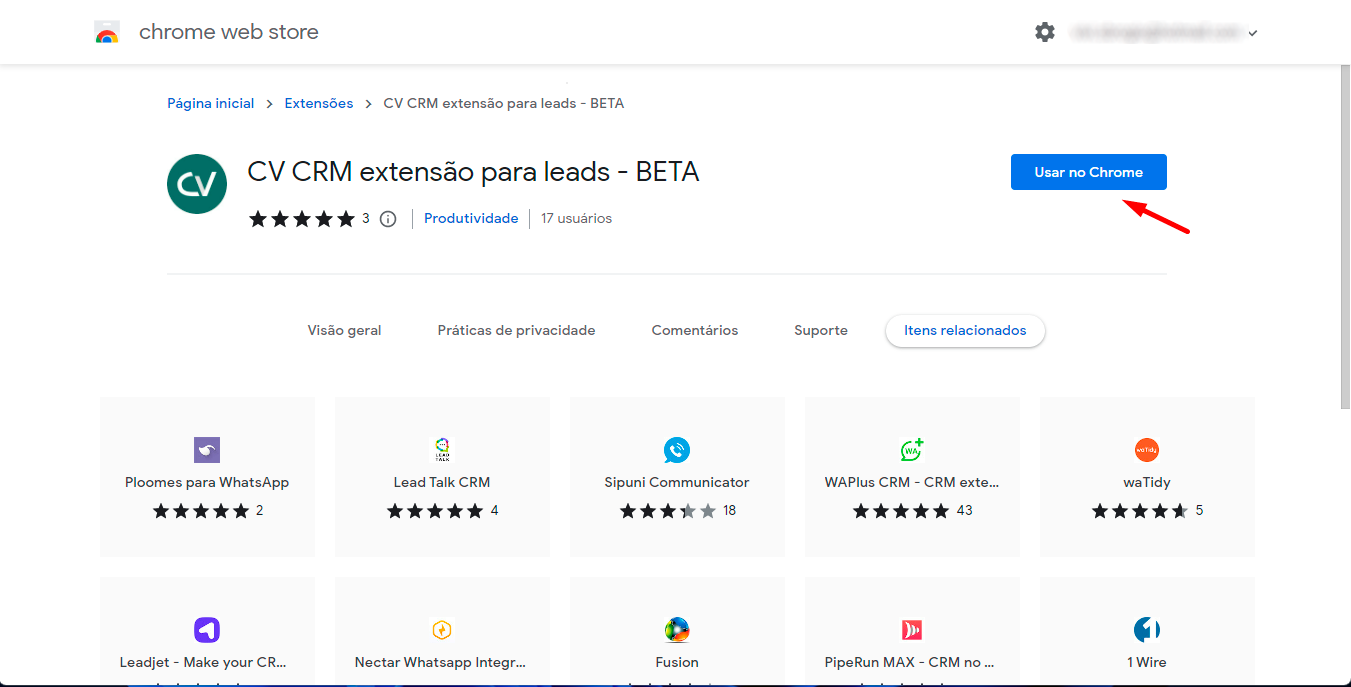Click the 1 Wire icon
The width and height of the screenshot is (1351, 687).
click(1147, 630)
